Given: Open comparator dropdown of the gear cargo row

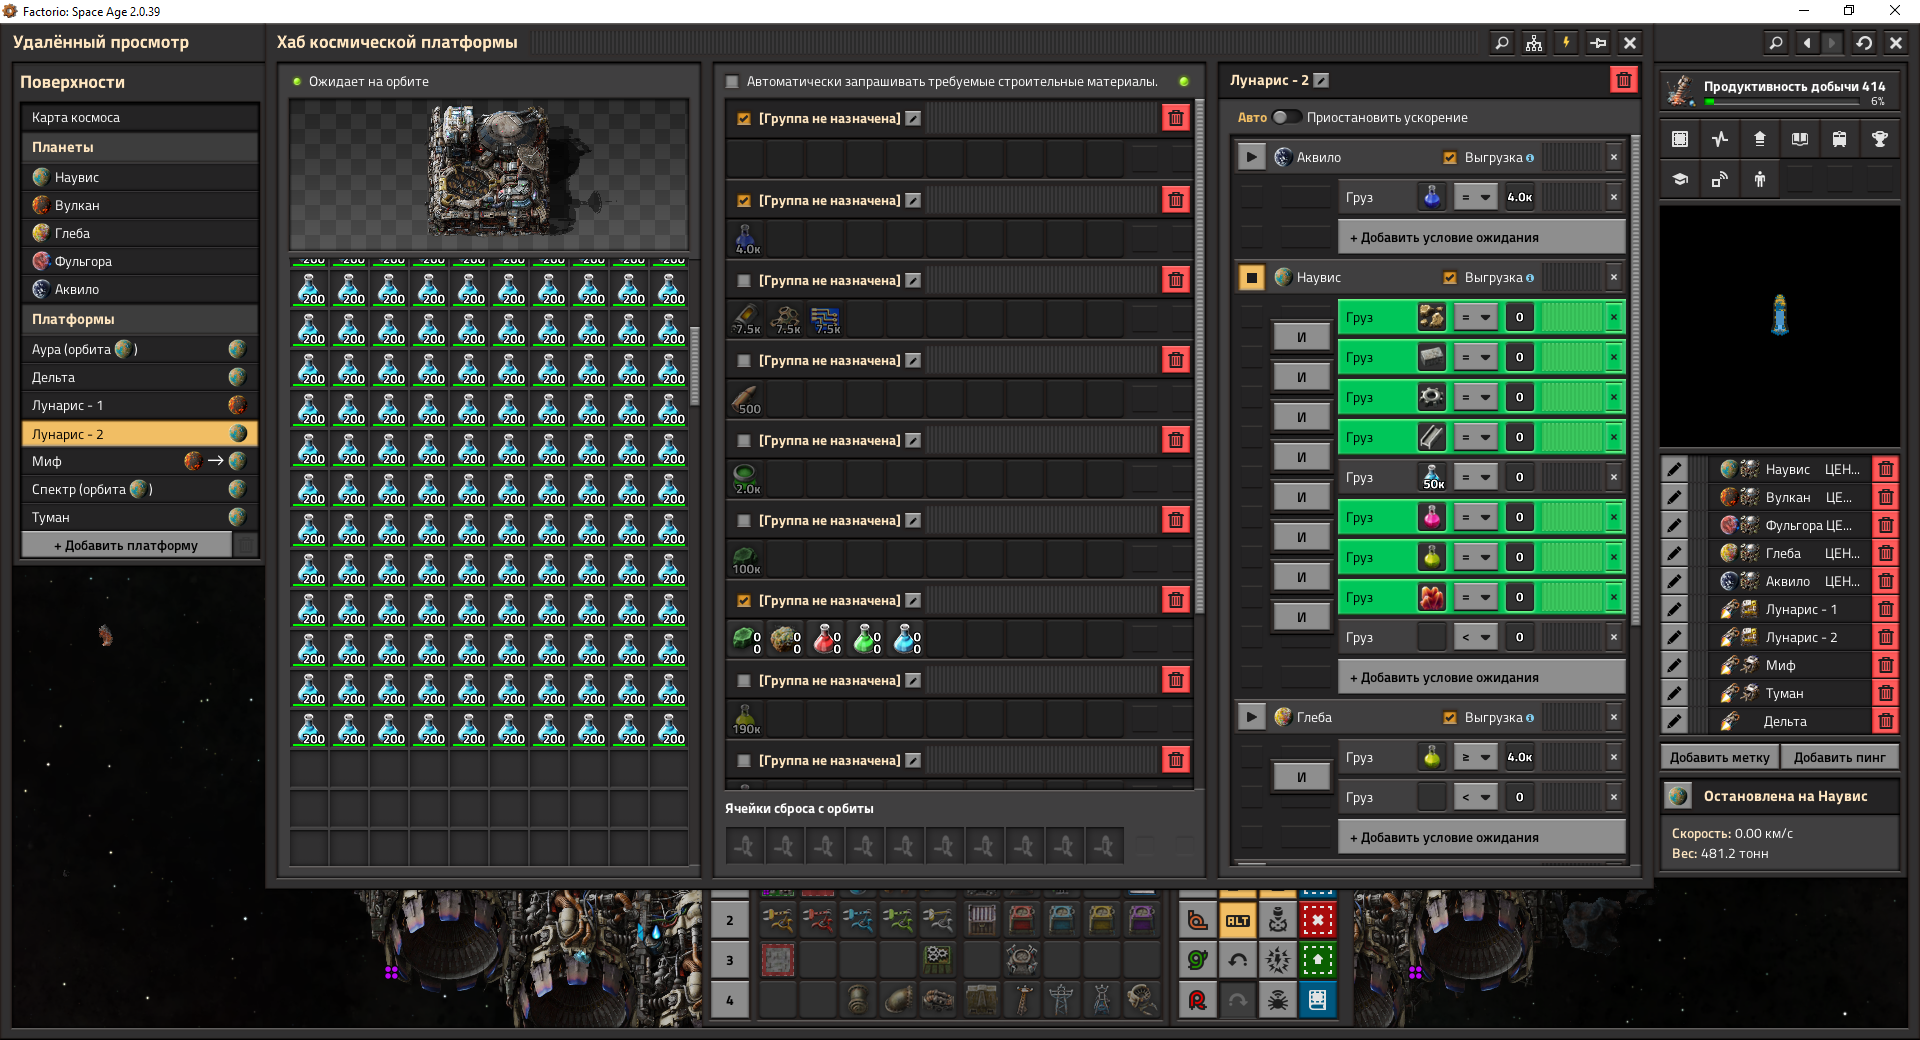Looking at the screenshot, I should [x=1475, y=397].
